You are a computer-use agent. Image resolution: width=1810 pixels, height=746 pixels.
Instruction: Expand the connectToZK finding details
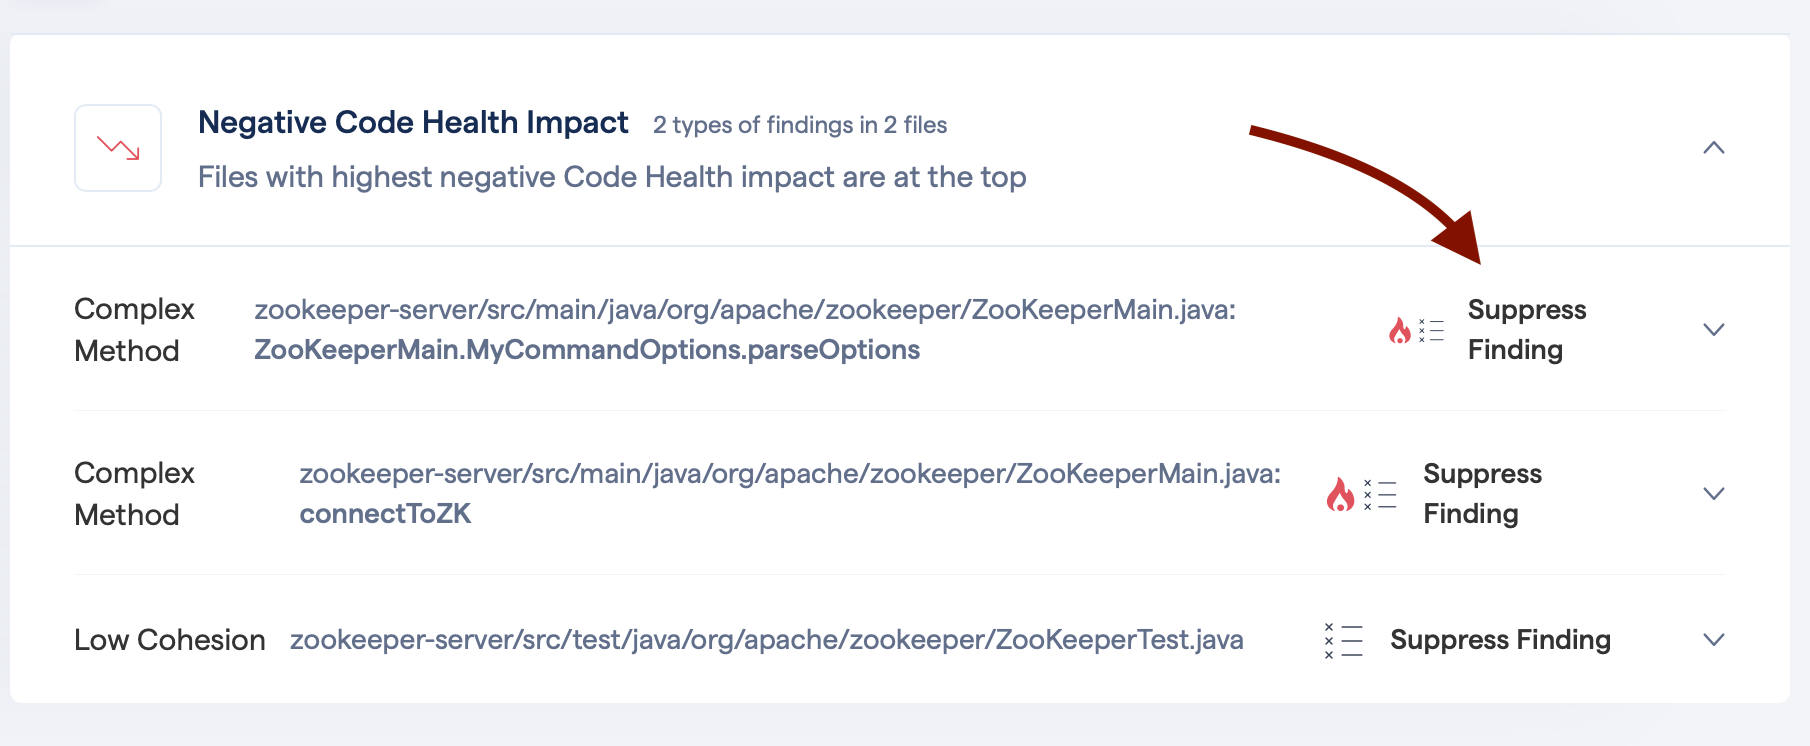pyautogui.click(x=1715, y=493)
